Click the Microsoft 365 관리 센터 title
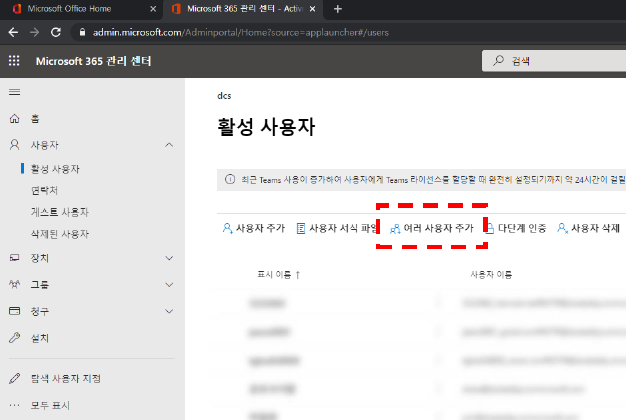This screenshot has height=420, width=626. [93, 61]
